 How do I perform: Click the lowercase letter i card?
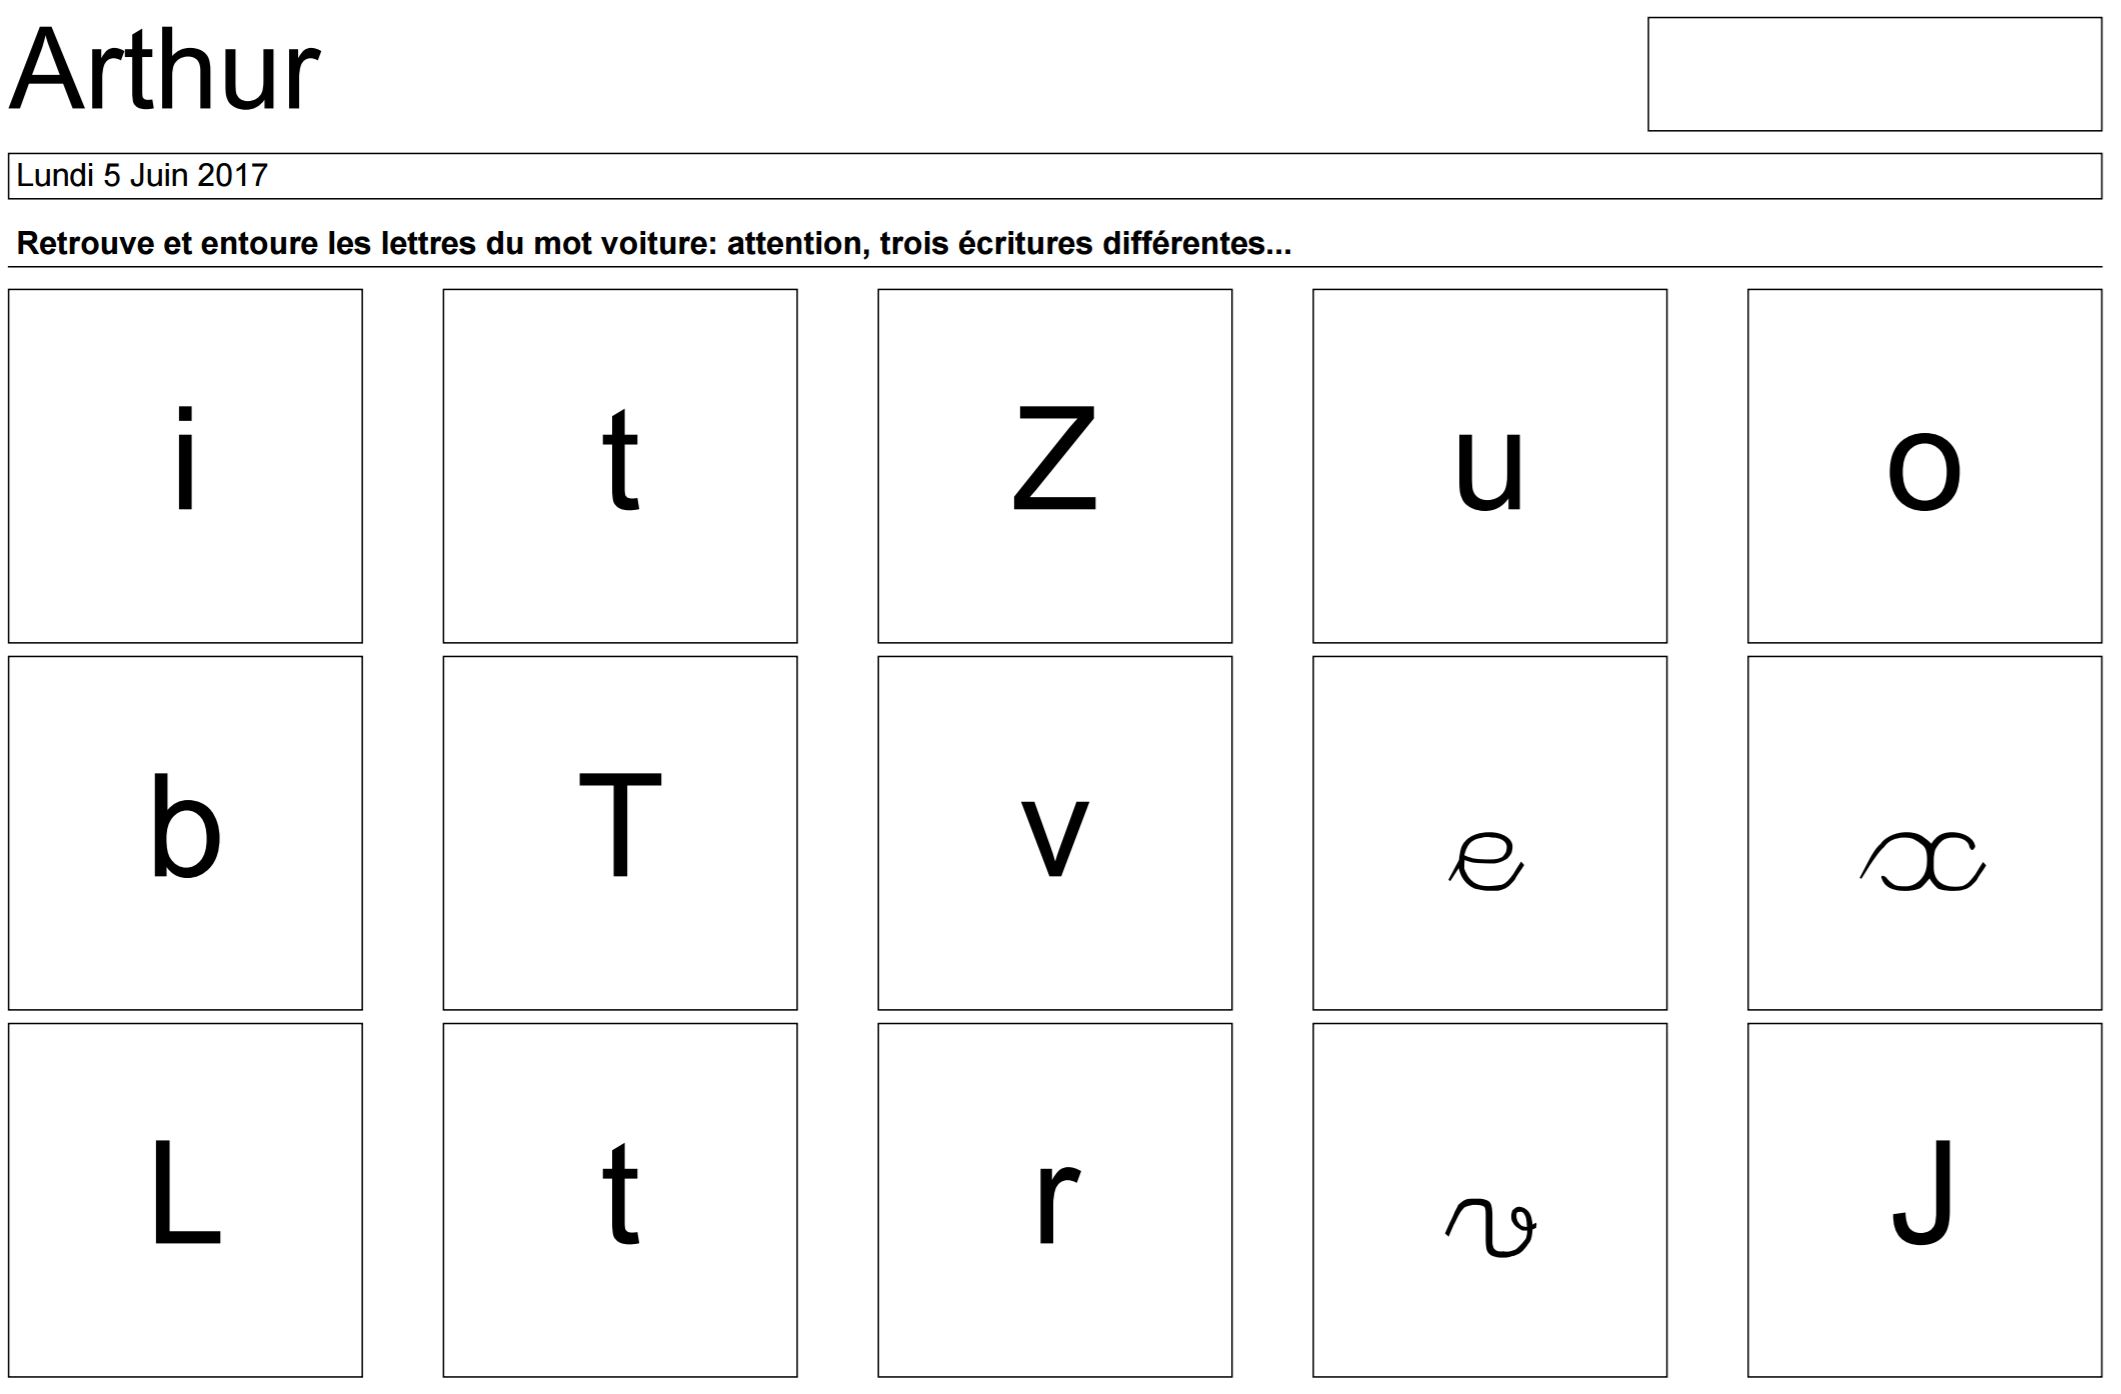185,466
